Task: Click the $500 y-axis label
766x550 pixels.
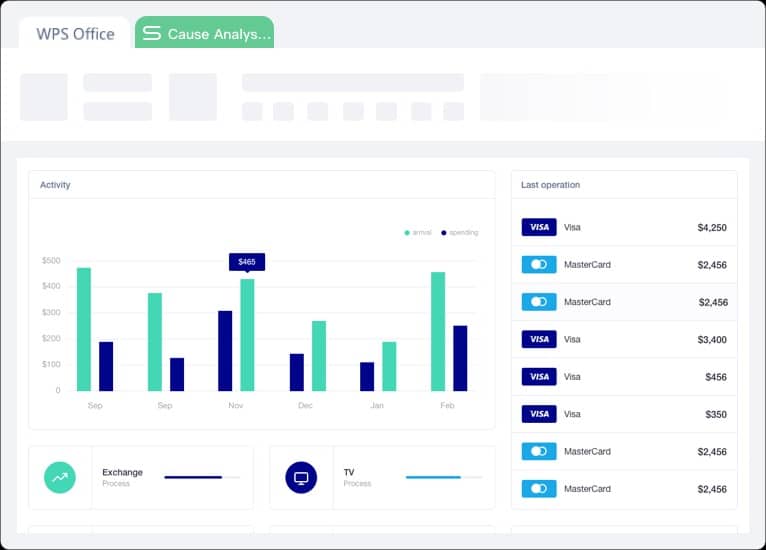Action: click(x=51, y=260)
